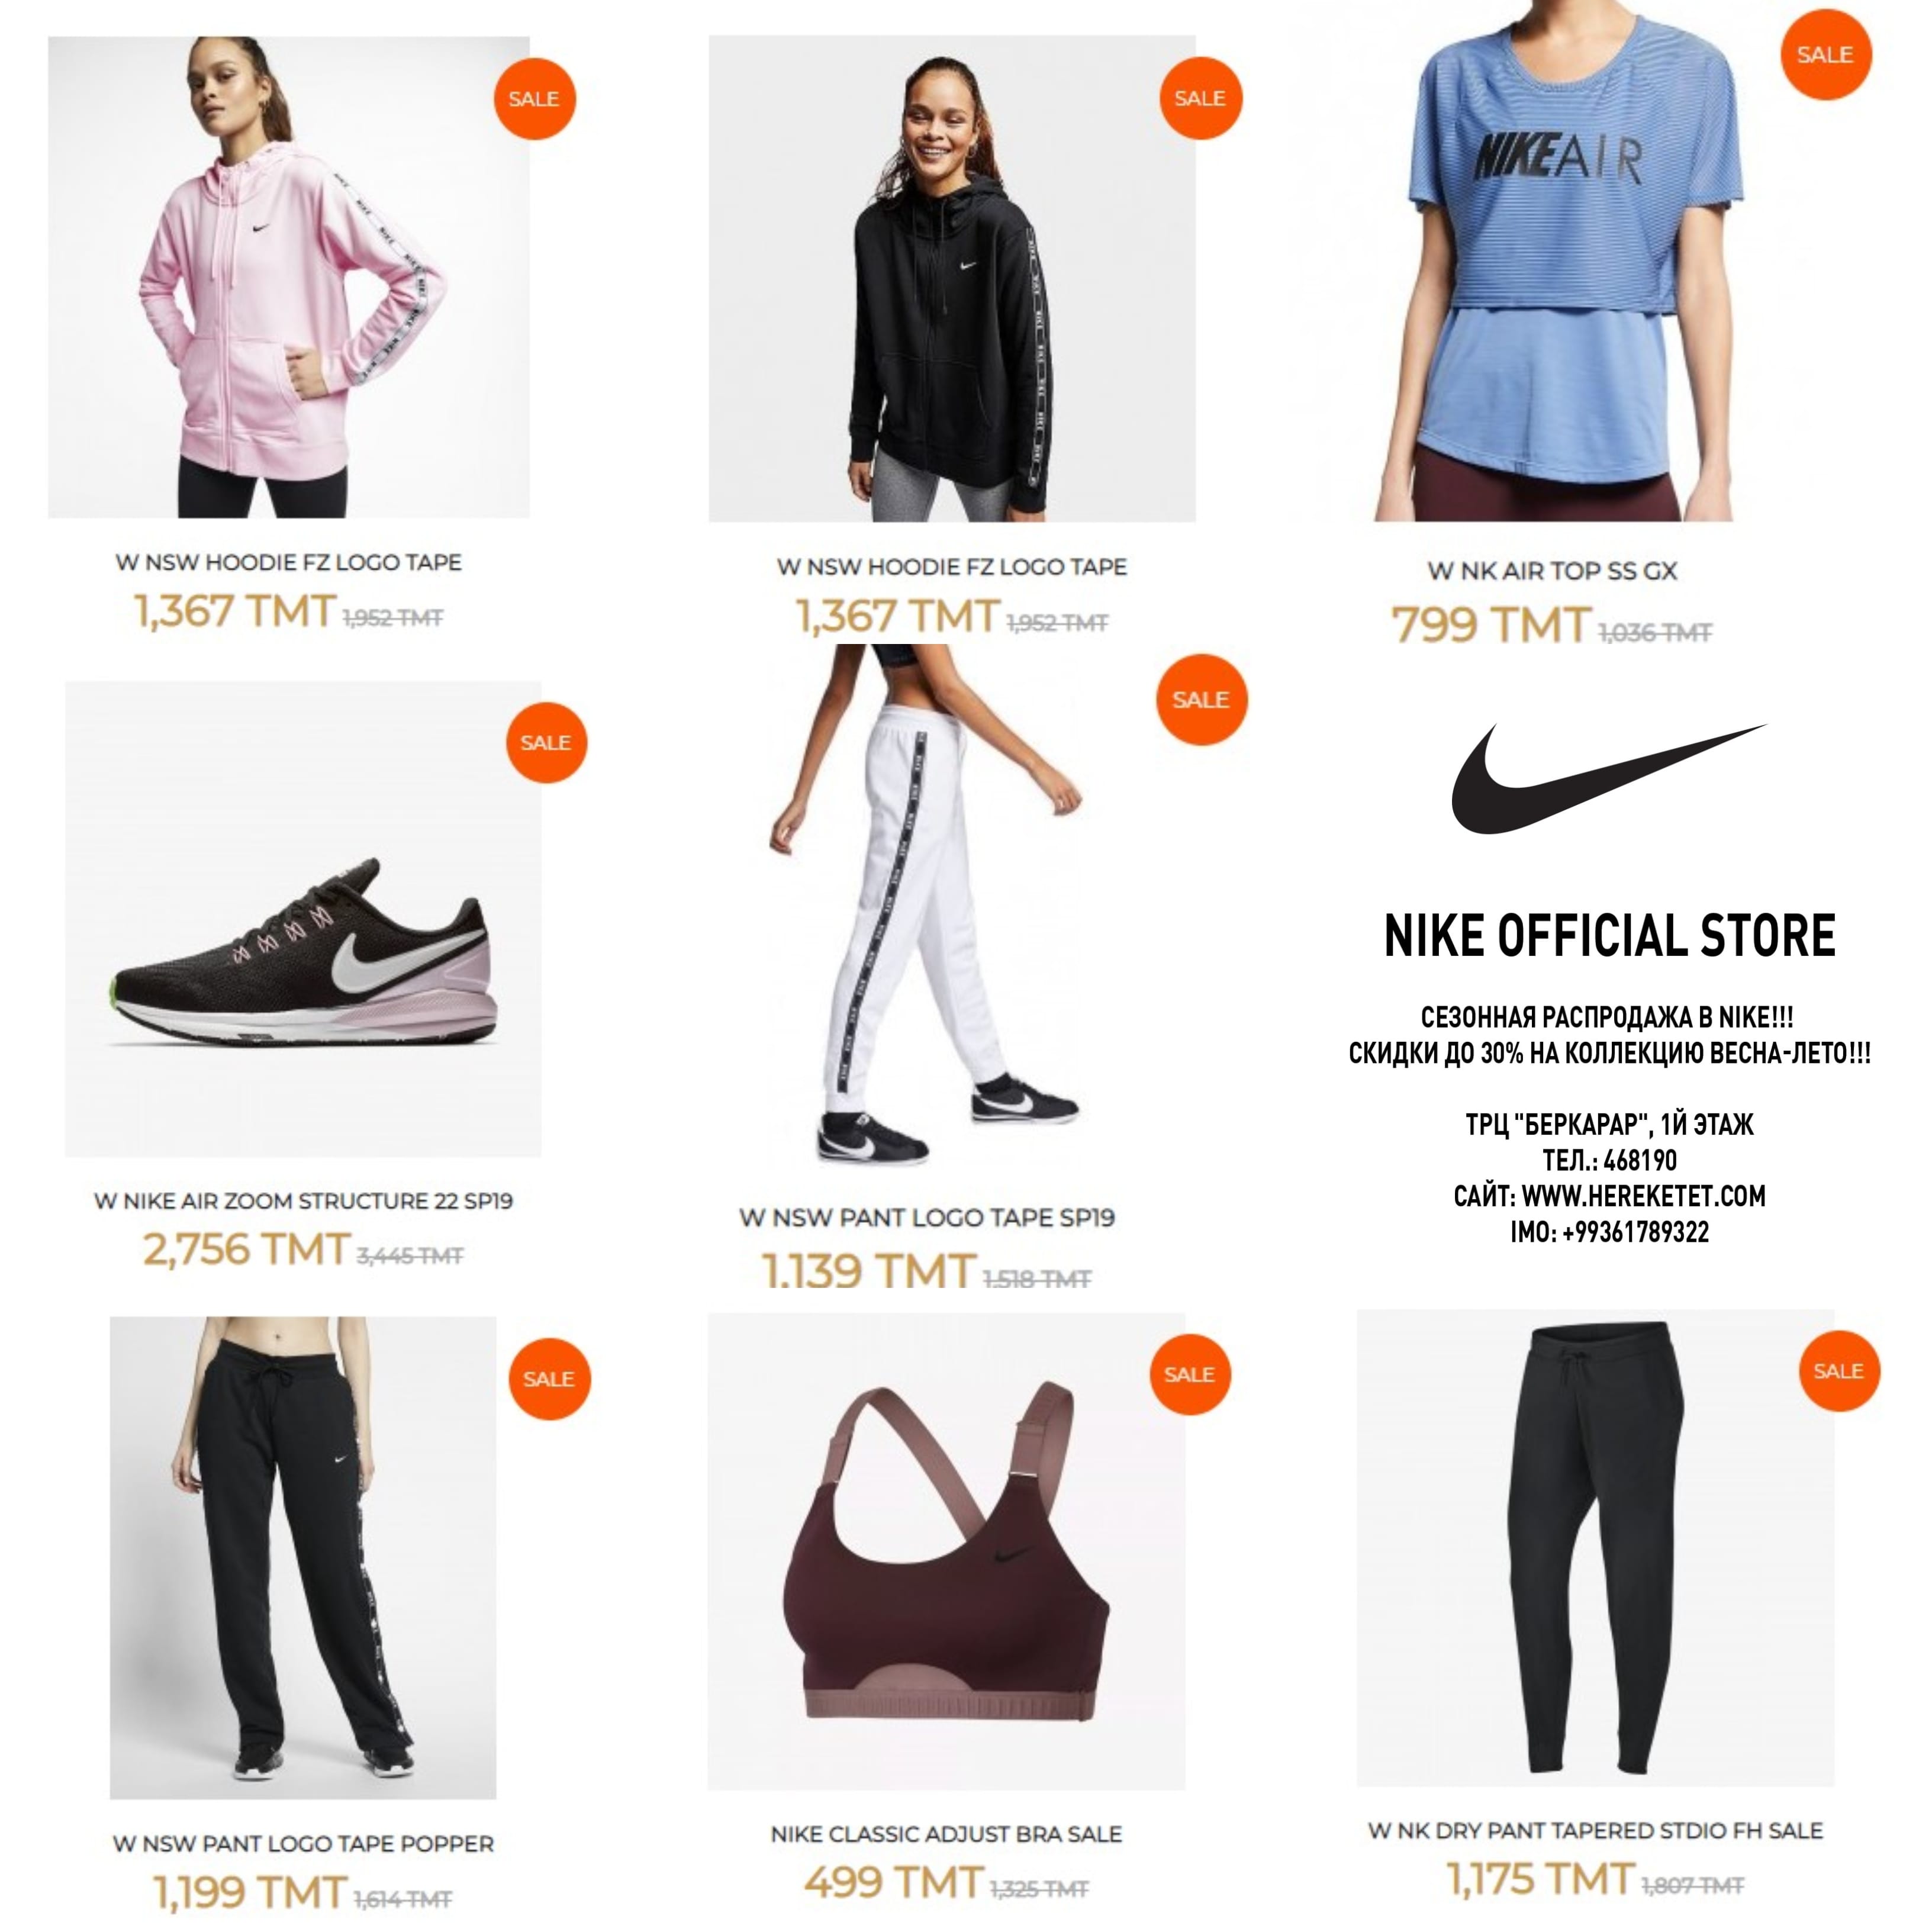1932x1932 pixels.
Task: Click the 2,756 TMT sneaker price
Action: point(245,1249)
